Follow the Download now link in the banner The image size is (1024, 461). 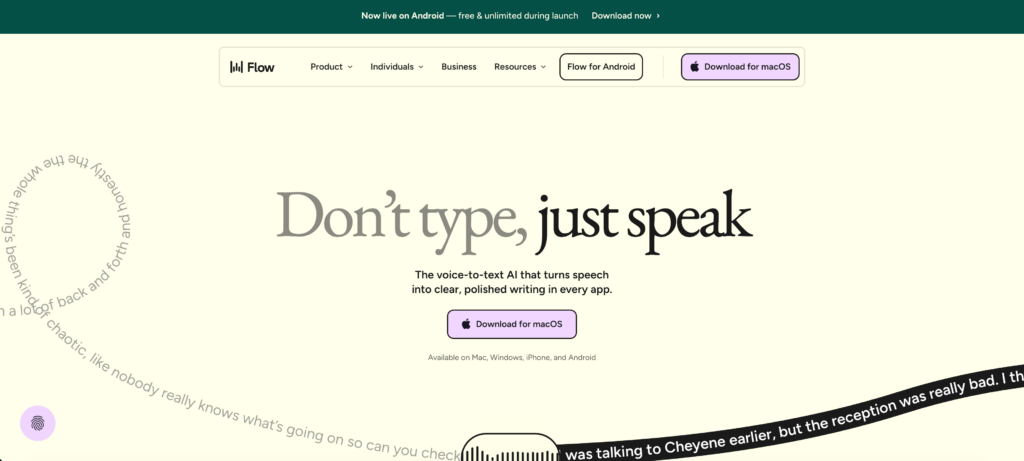point(621,16)
